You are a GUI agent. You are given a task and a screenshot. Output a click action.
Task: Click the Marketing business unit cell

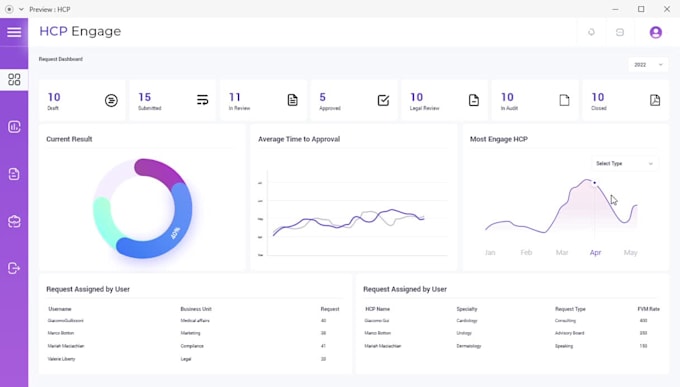click(190, 333)
